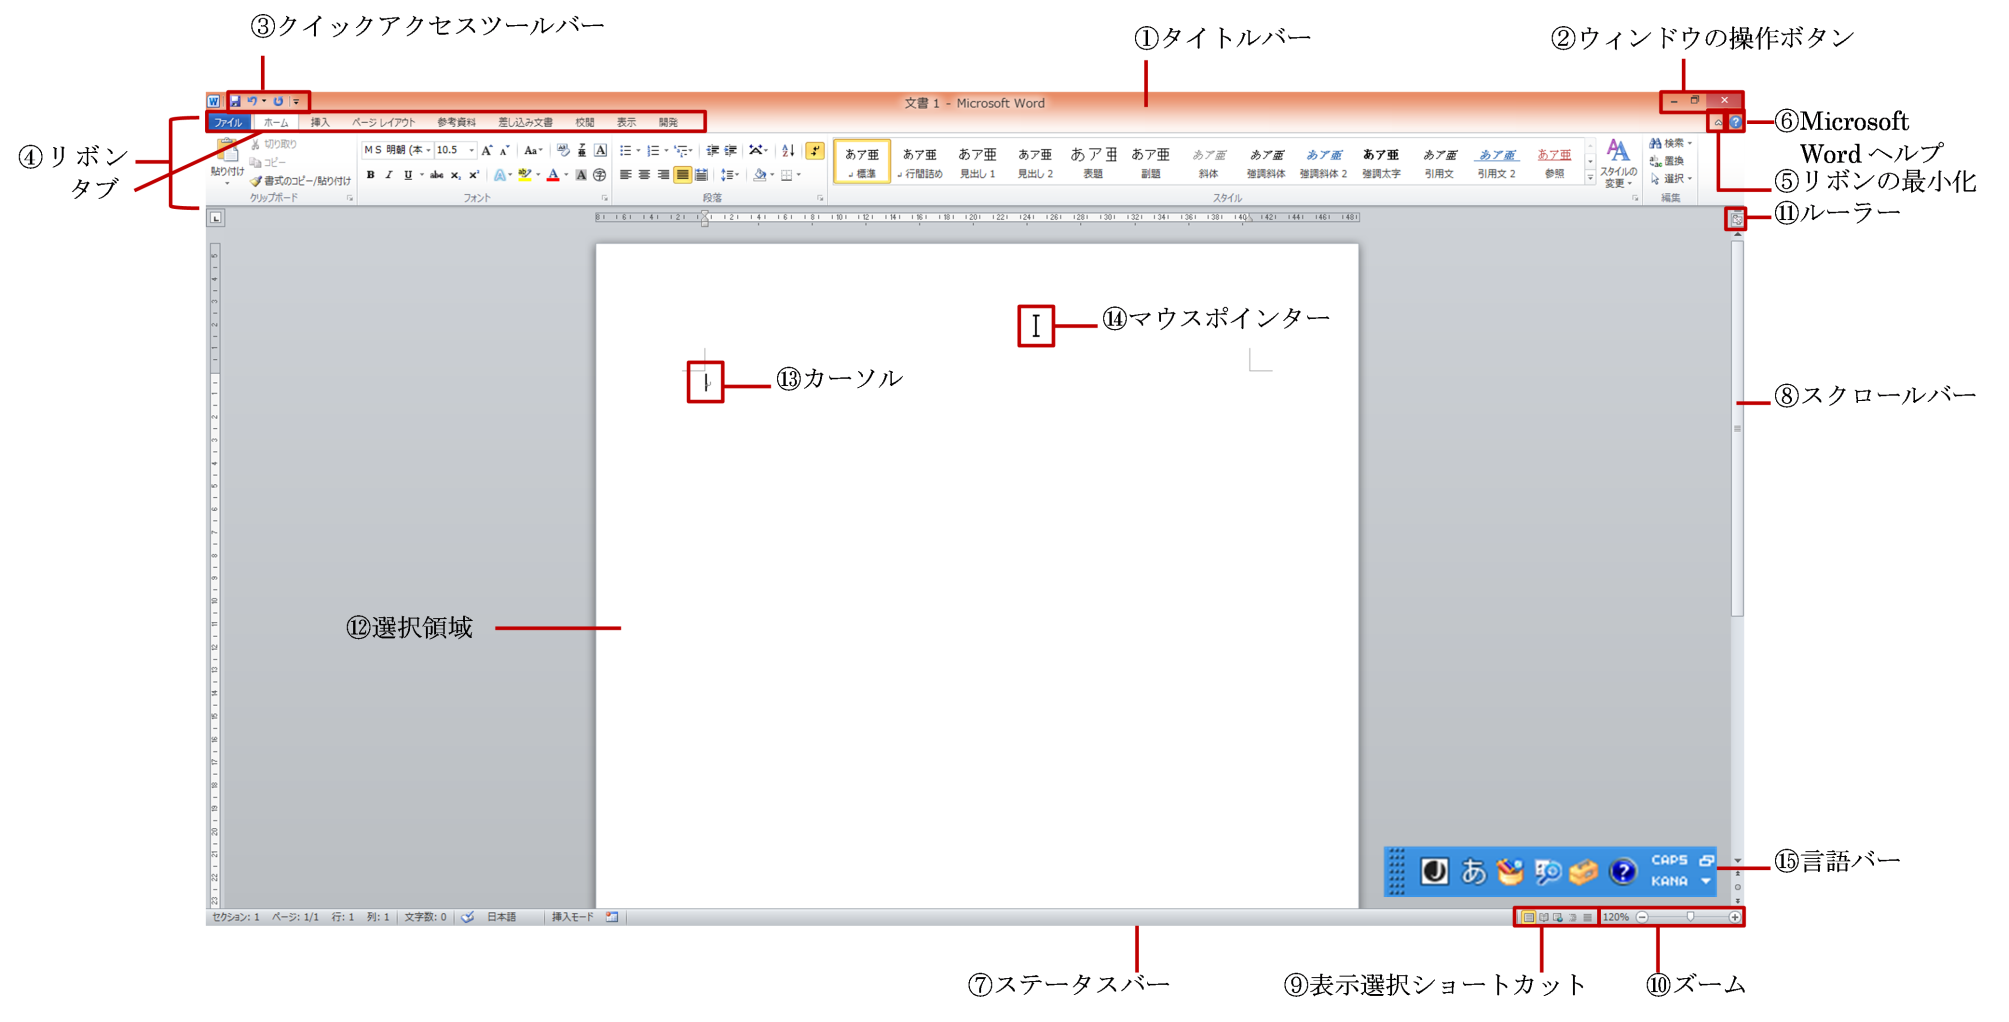The width and height of the screenshot is (2009, 1022).
Task: Toggle Bold formatting
Action: point(370,175)
